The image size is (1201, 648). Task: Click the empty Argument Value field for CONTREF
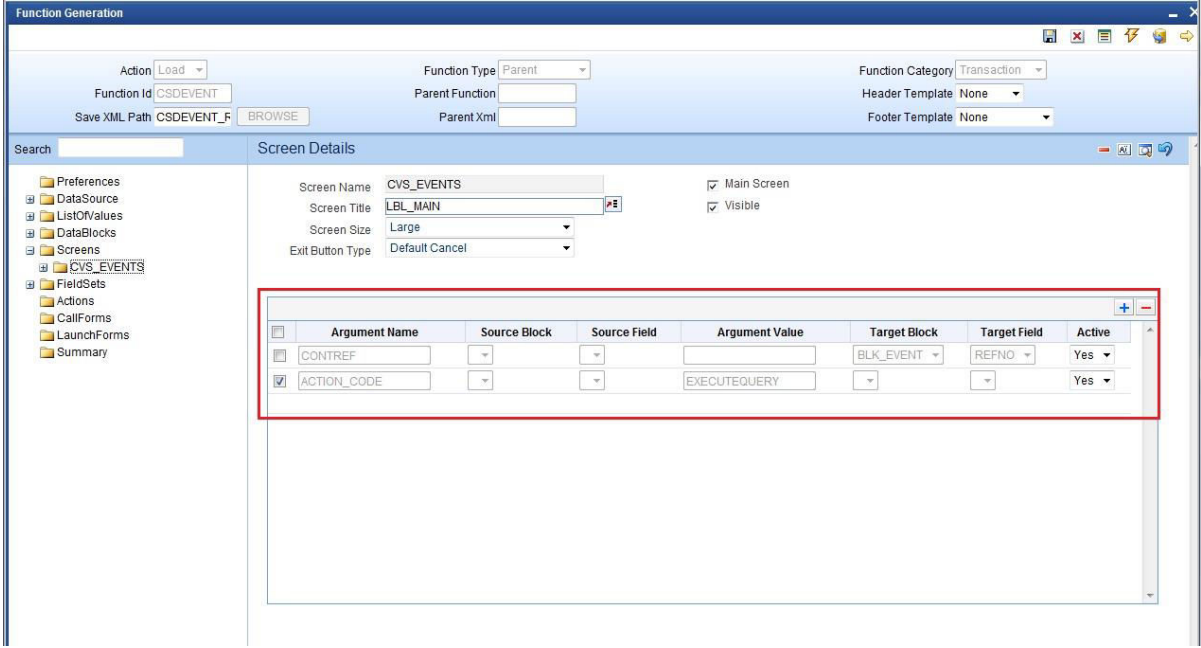click(x=749, y=355)
